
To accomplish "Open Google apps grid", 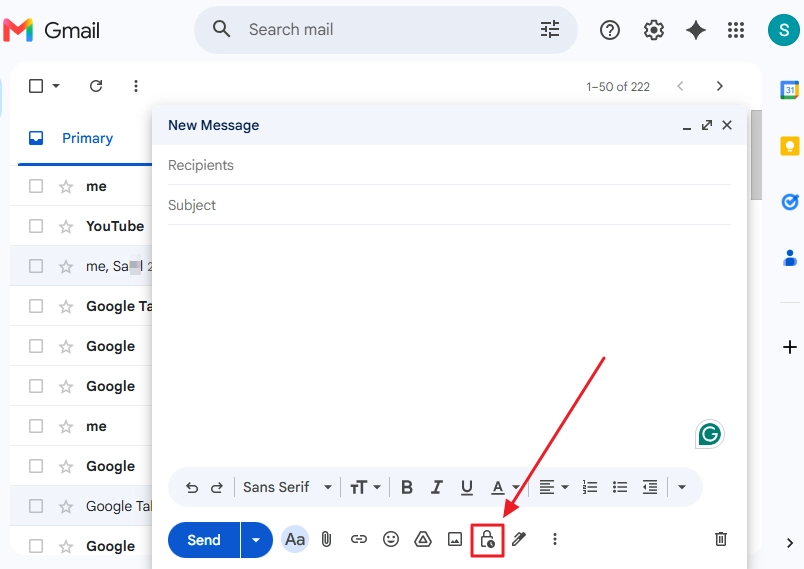I will (736, 30).
